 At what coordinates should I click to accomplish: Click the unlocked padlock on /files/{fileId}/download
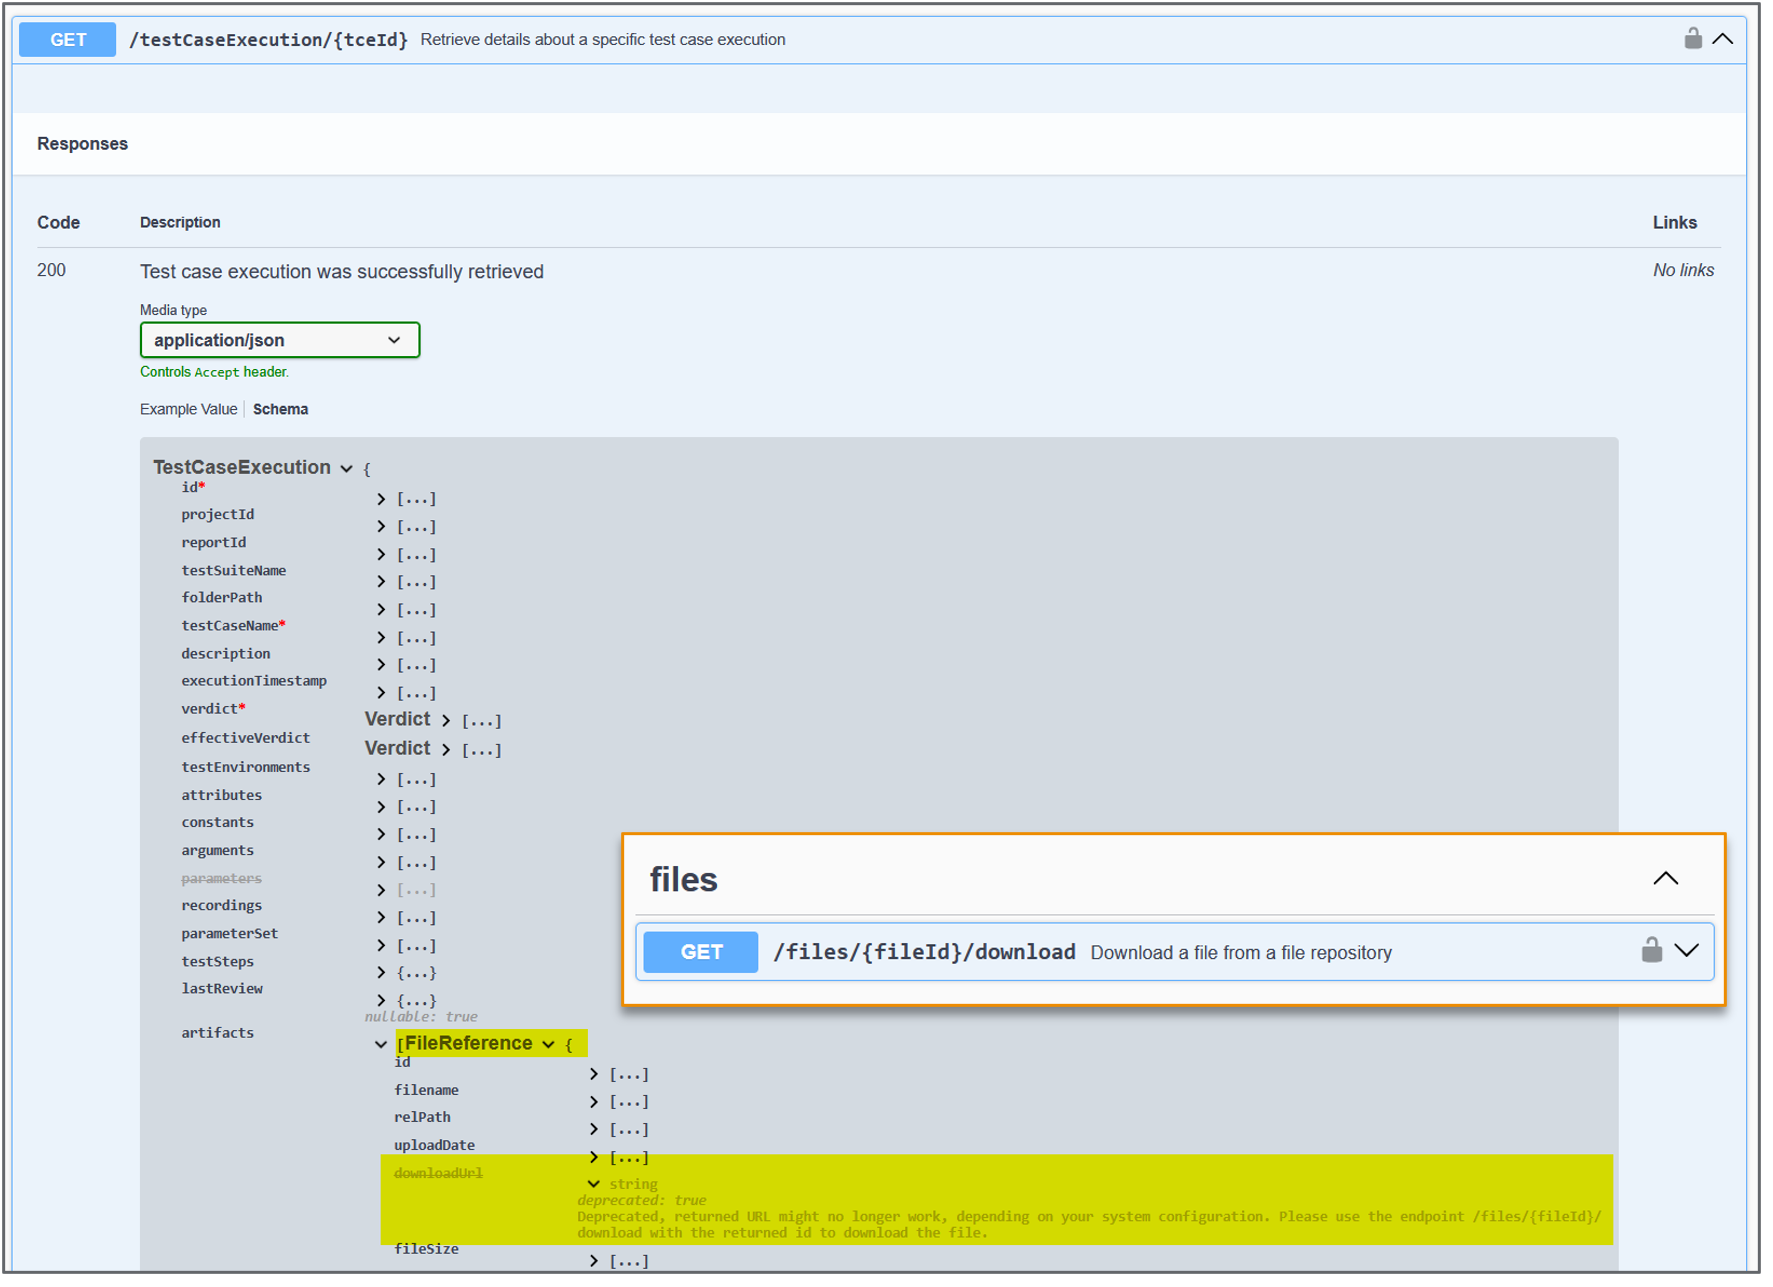coord(1652,951)
